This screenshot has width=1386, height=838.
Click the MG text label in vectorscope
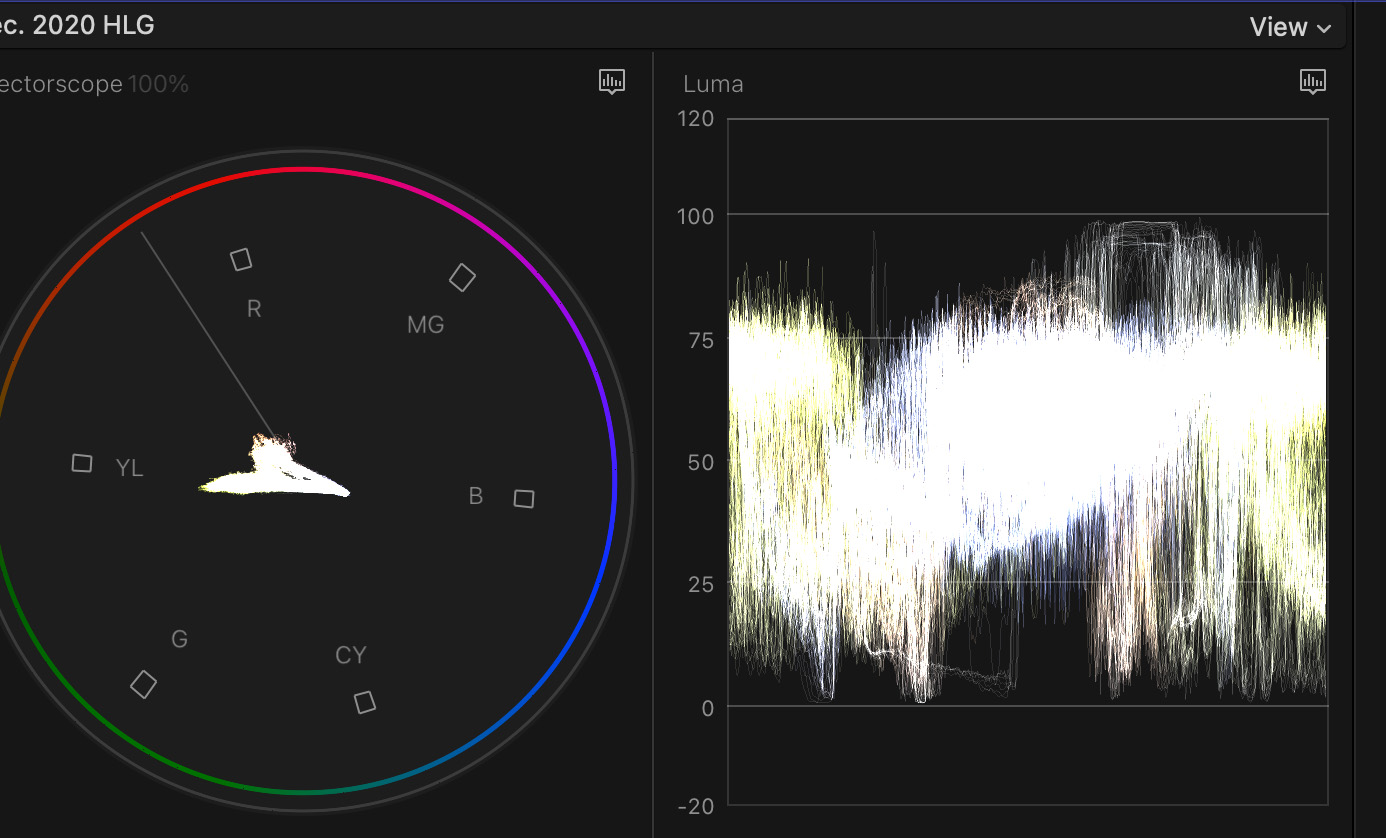(425, 325)
